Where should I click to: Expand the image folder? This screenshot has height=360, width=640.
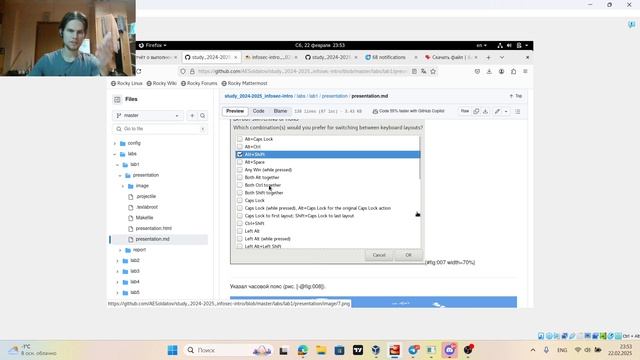coord(123,186)
